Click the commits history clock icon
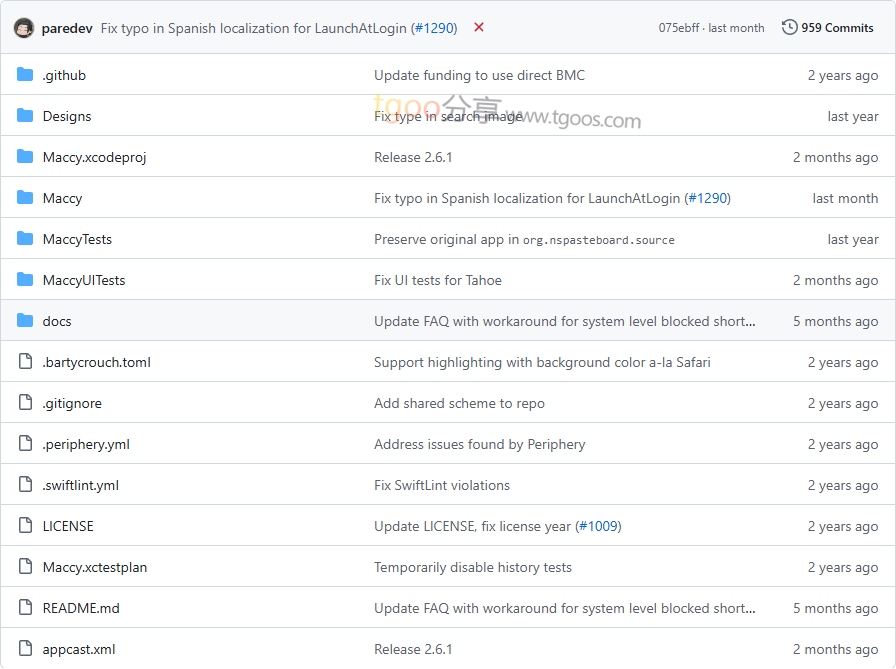This screenshot has height=669, width=896. click(x=790, y=28)
